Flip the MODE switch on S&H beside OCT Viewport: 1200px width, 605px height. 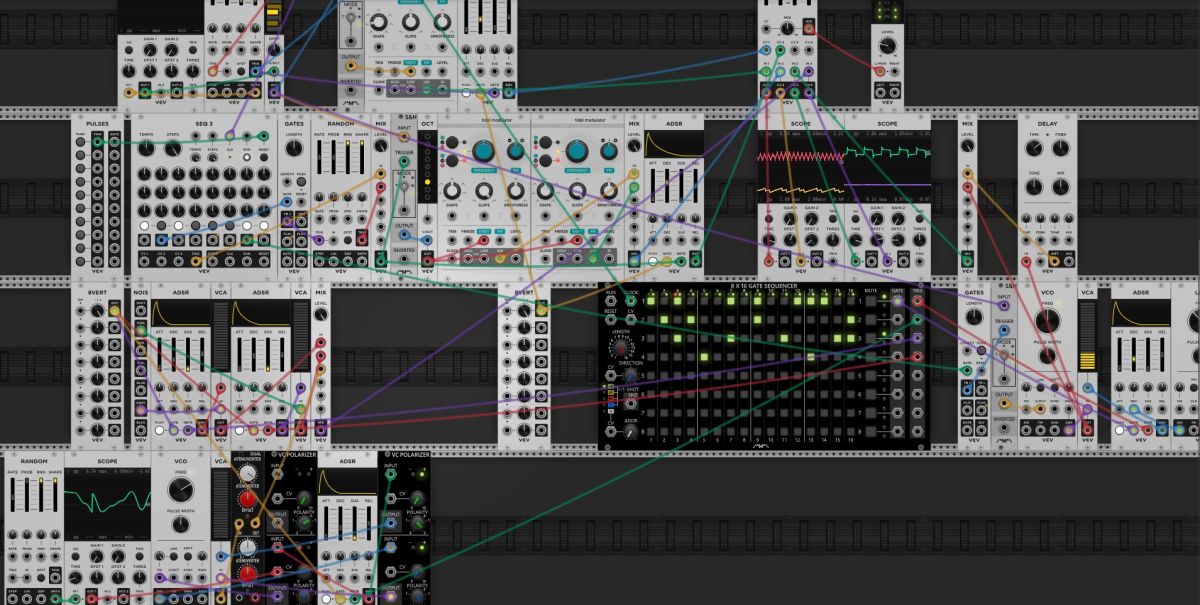coord(404,186)
